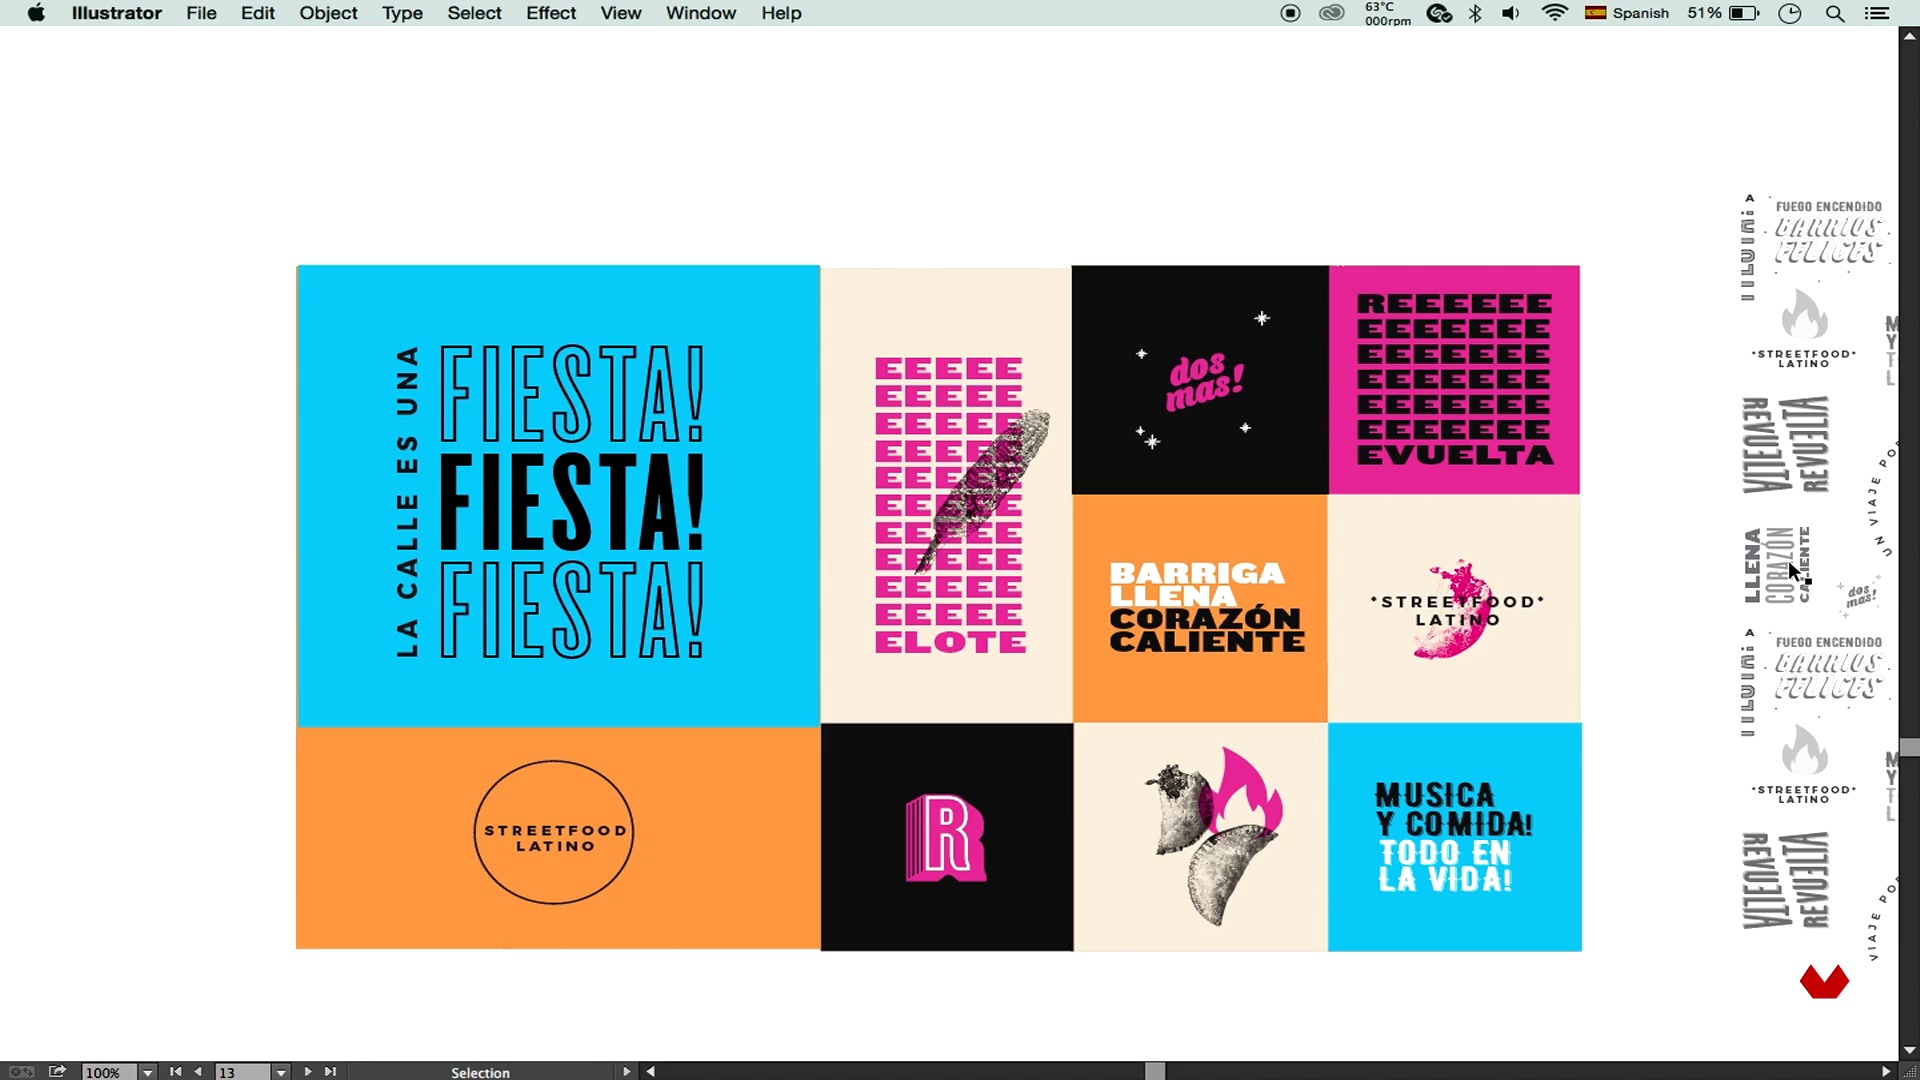Click the vertical scrollbar down arrow
The width and height of the screenshot is (1920, 1080).
[x=1909, y=1051]
